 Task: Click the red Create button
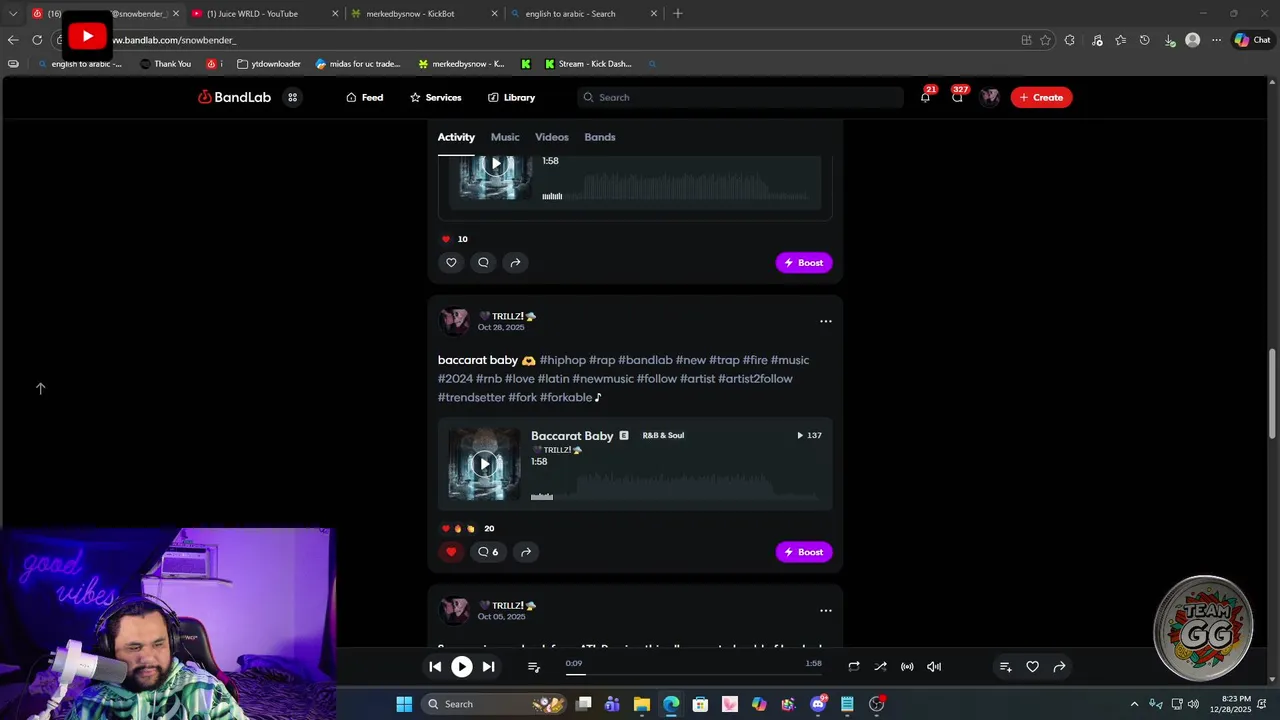point(1041,97)
